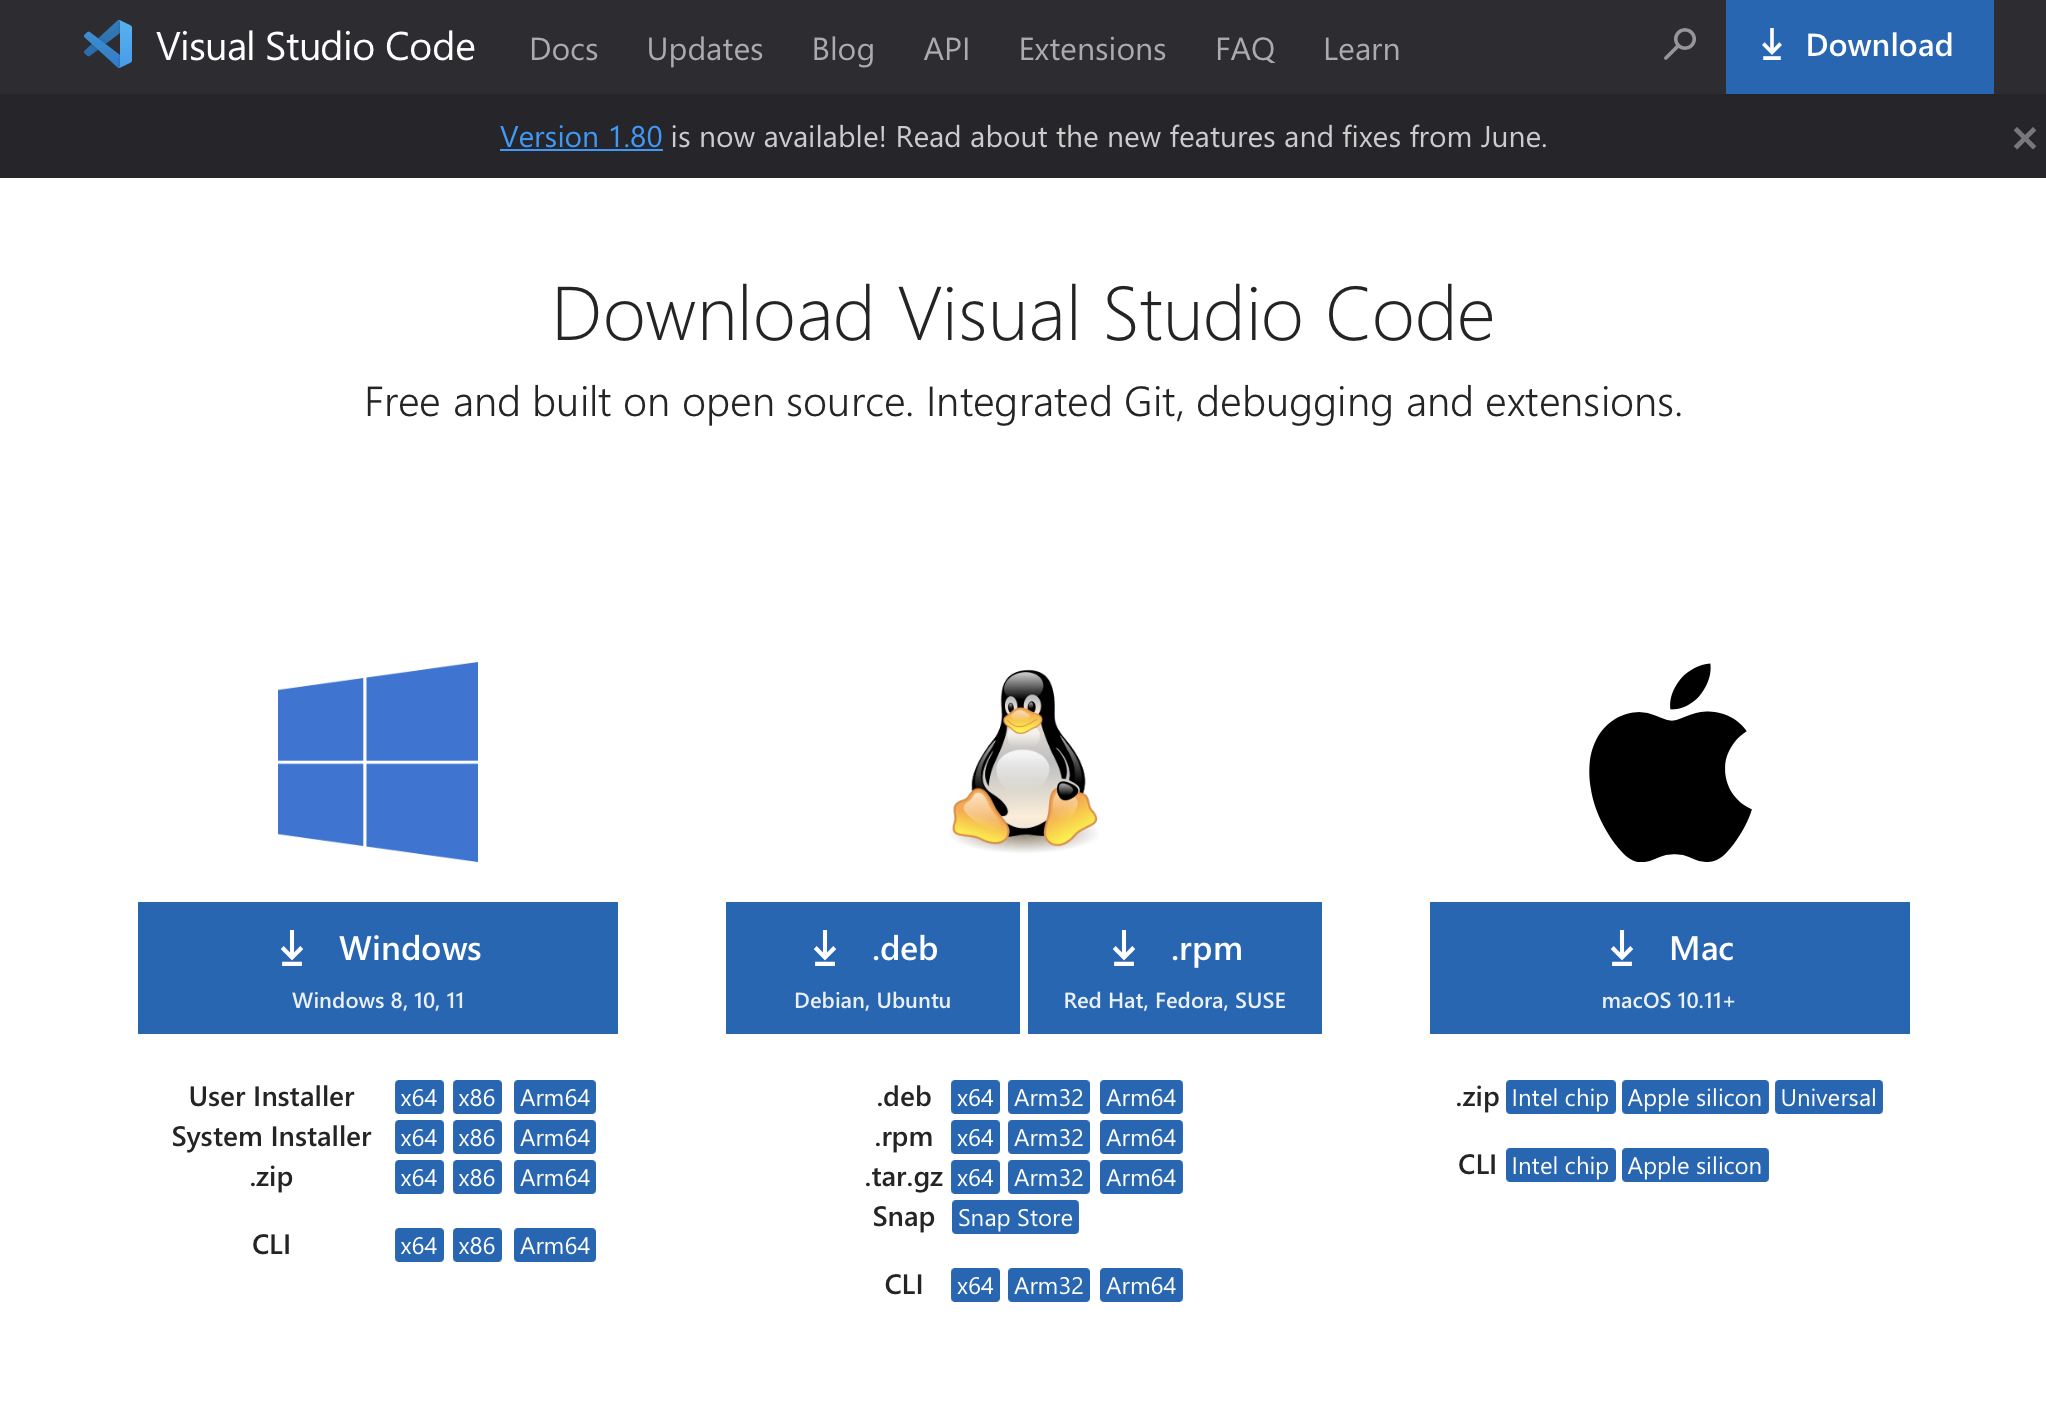Screen dimensions: 2046x1414
Task: Download Linux CLI x64
Action: pos(975,1286)
